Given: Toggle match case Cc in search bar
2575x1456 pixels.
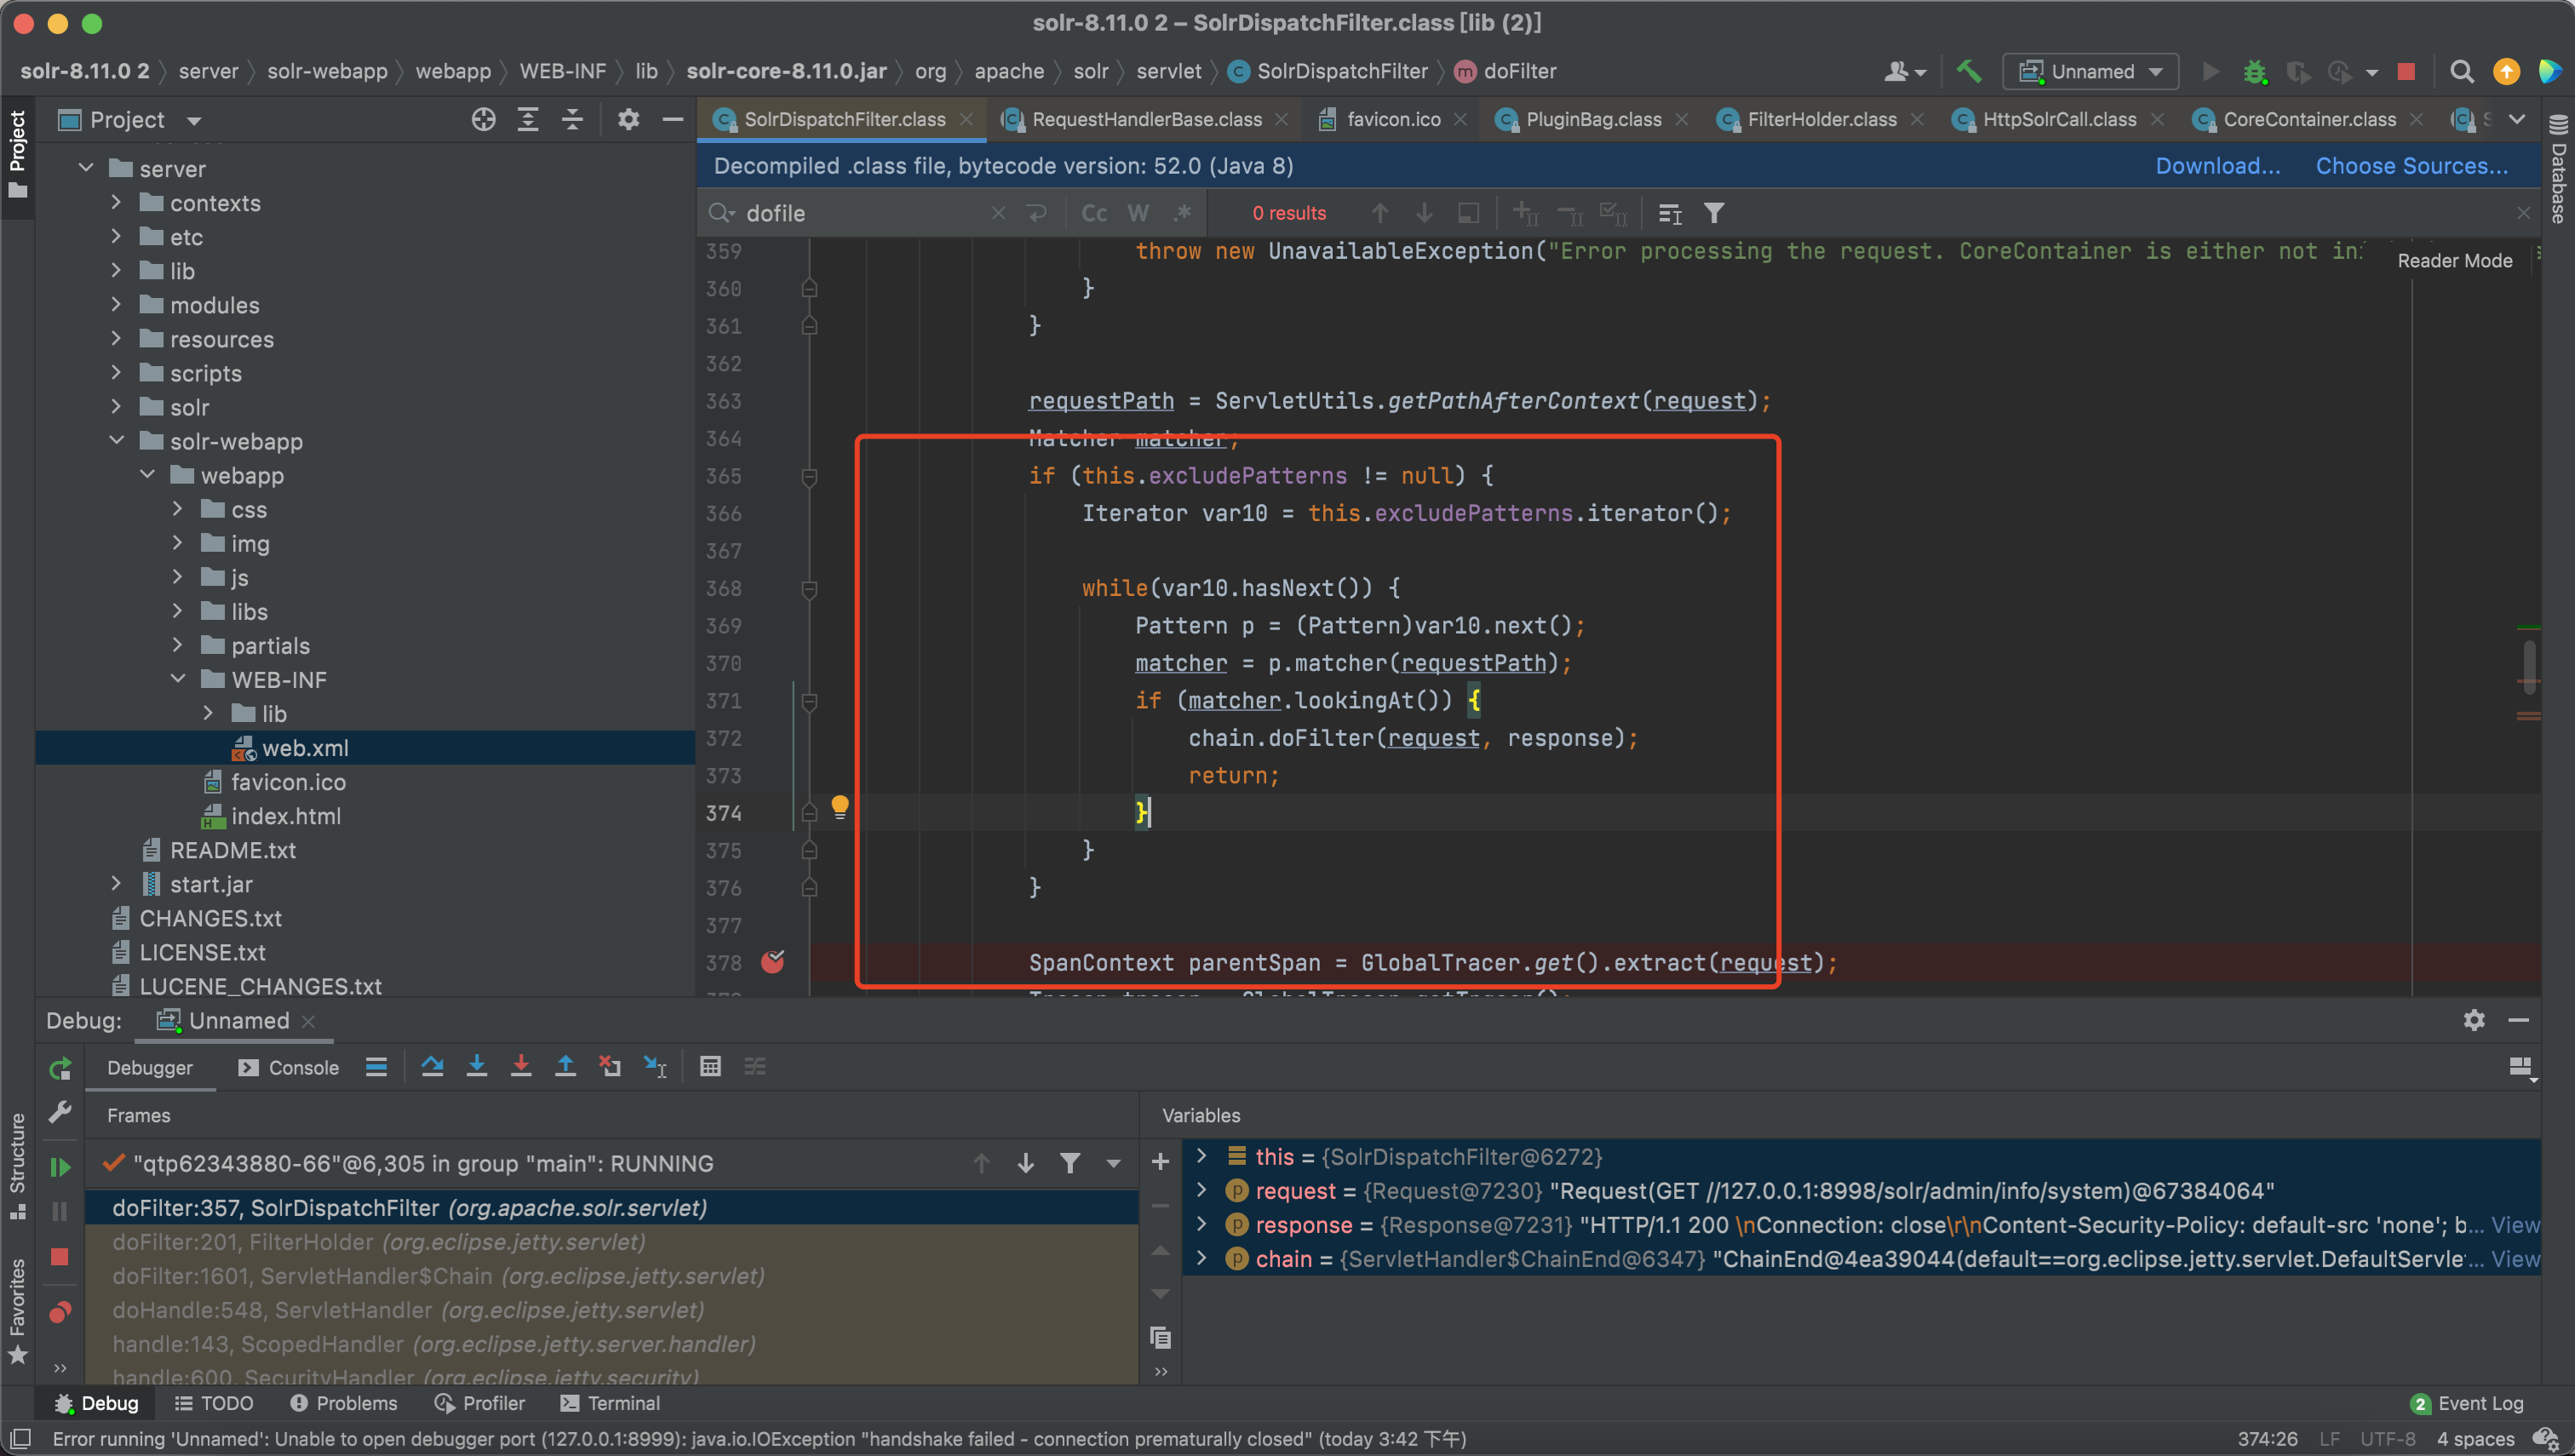Looking at the screenshot, I should click(1094, 213).
